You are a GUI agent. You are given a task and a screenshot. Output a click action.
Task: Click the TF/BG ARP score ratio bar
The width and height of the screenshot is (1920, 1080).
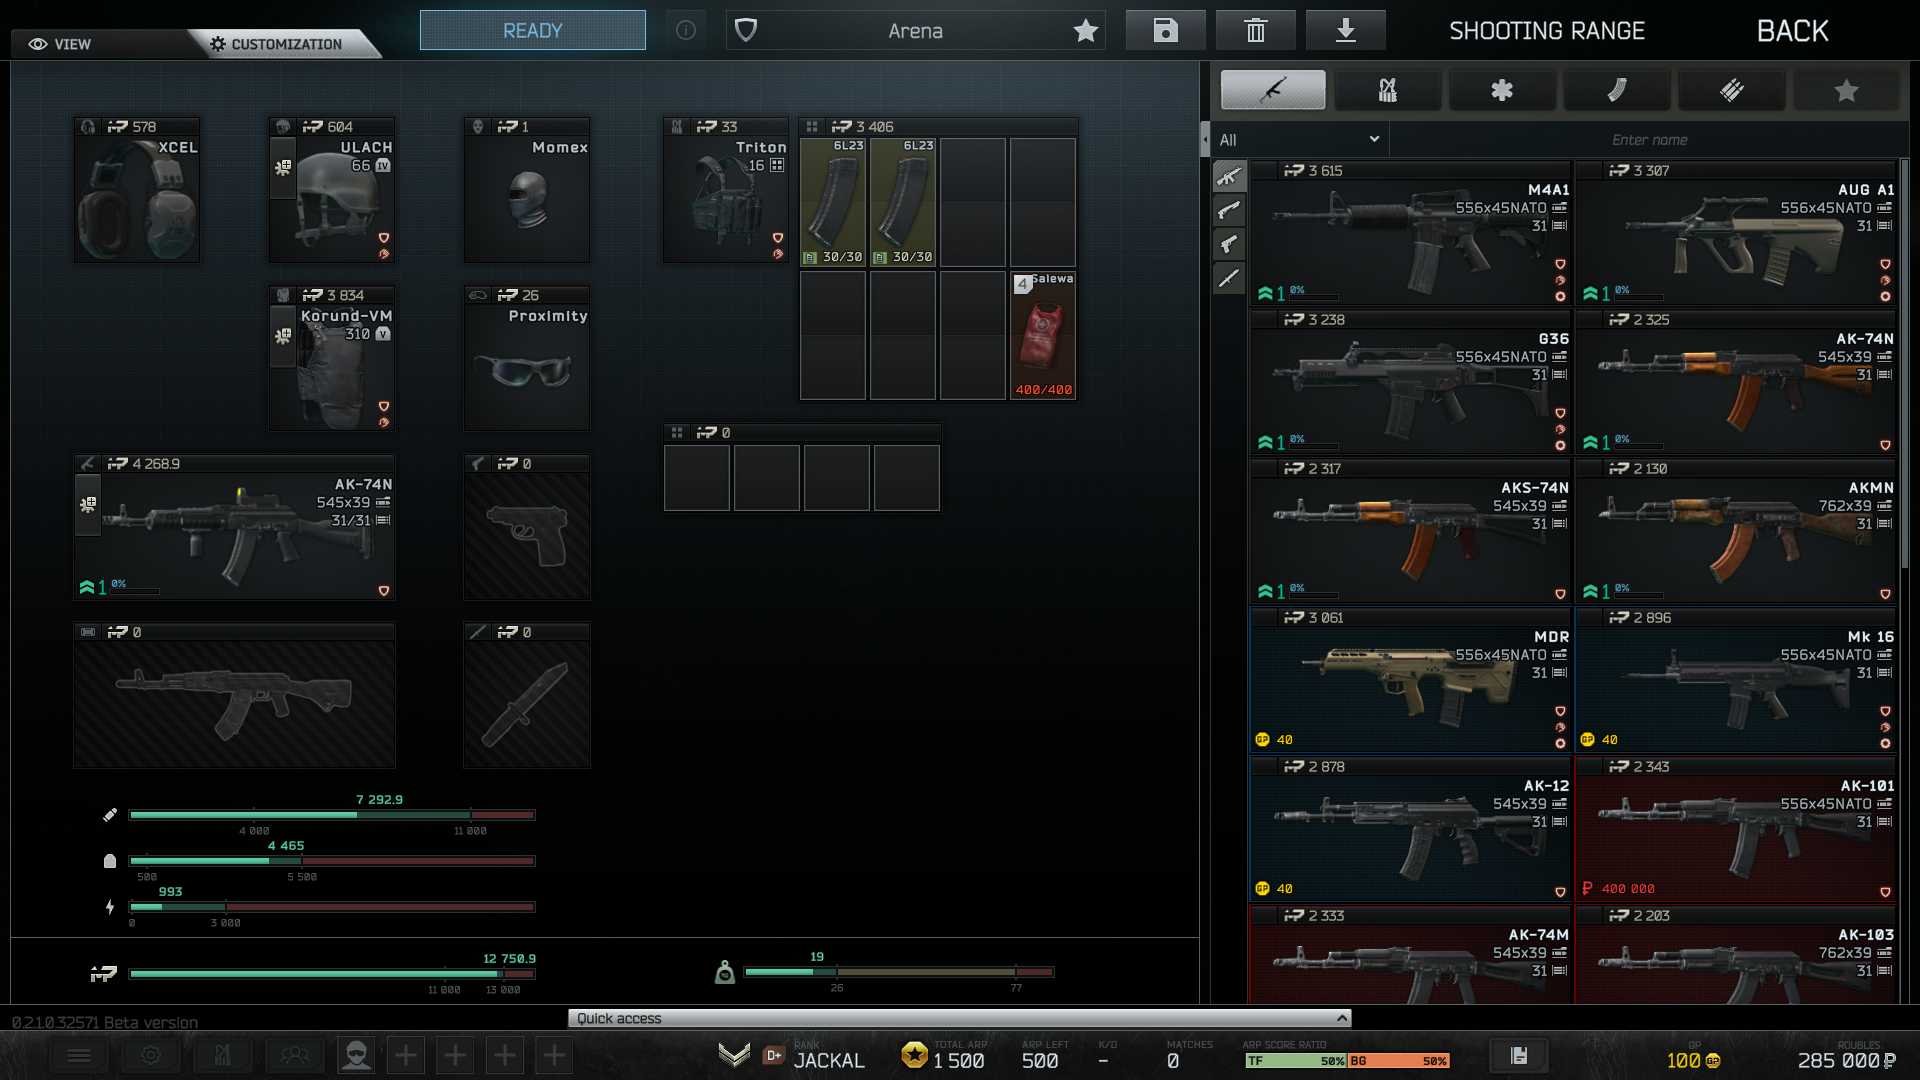click(1346, 1061)
